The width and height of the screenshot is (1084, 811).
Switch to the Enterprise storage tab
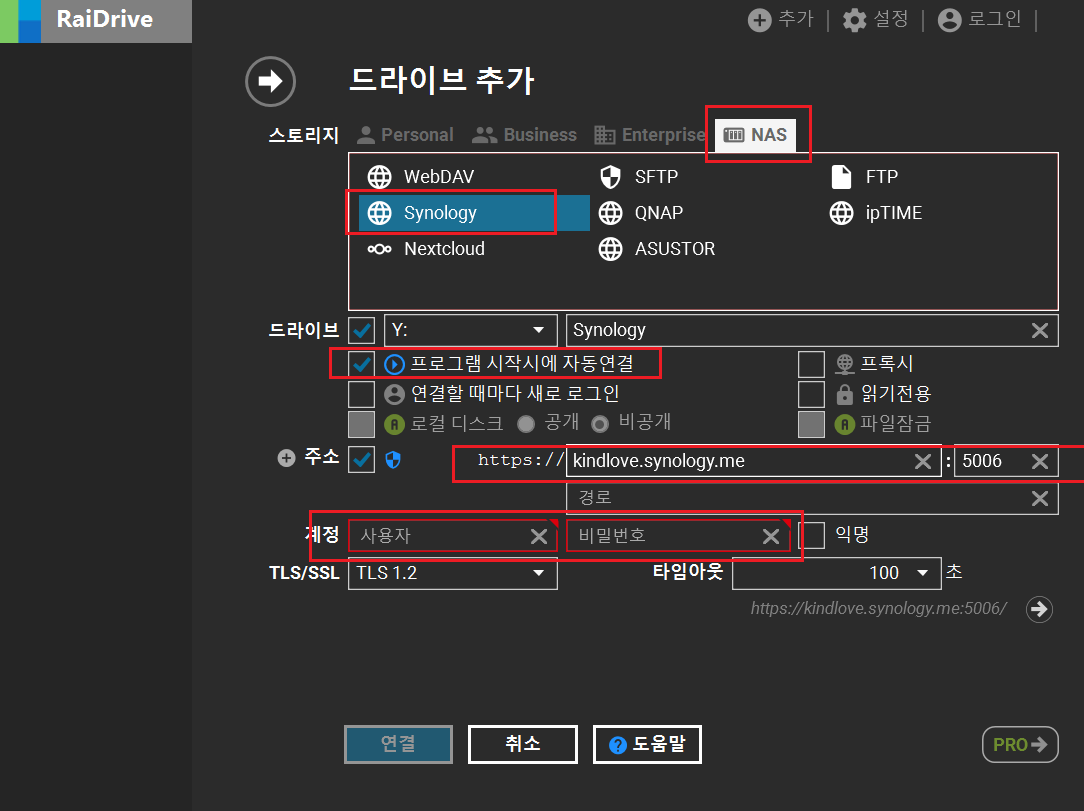click(649, 135)
